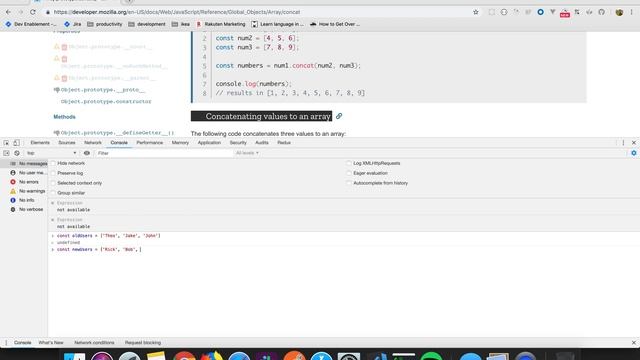Close the bottom drawer panel
This screenshot has height=360, width=640.
coord(634,343)
